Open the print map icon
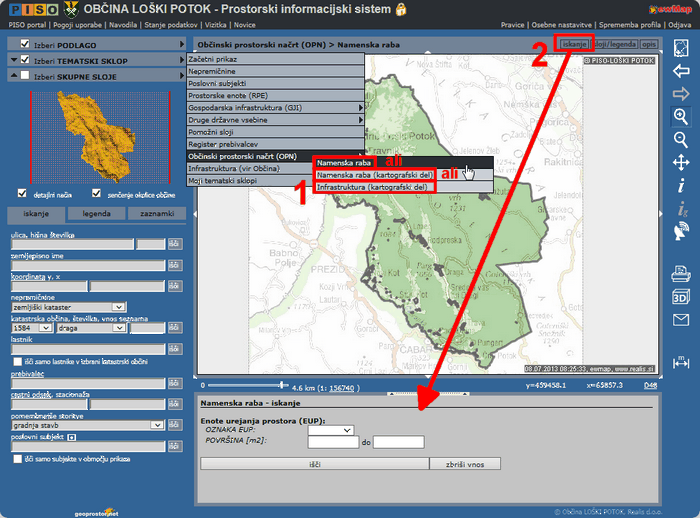The image size is (700, 518). (x=681, y=273)
